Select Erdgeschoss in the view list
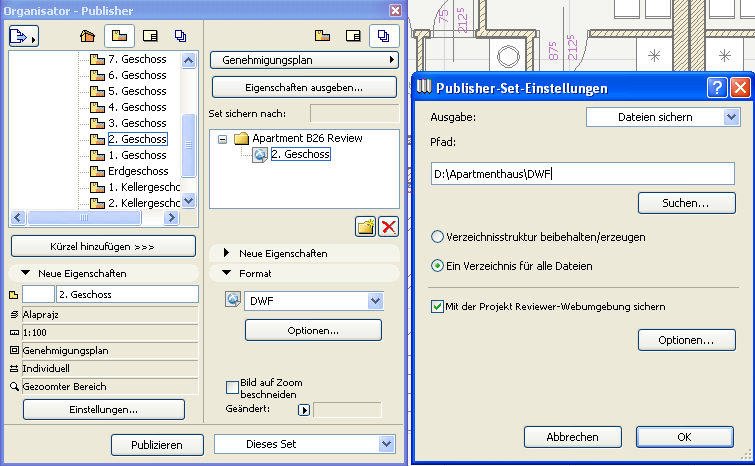 [x=138, y=171]
